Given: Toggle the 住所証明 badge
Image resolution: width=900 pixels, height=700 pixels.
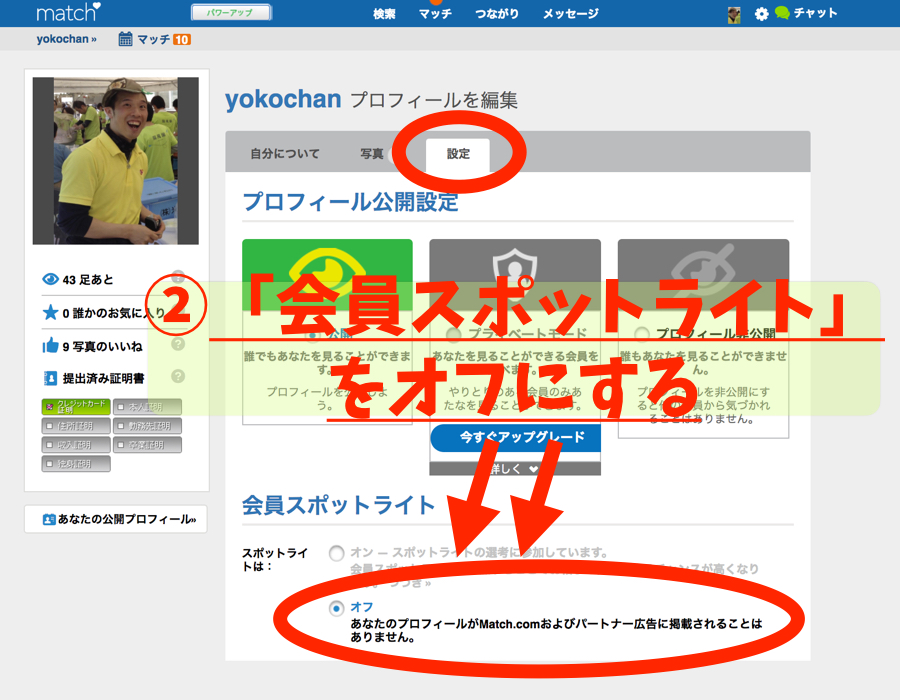Looking at the screenshot, I should (x=76, y=426).
